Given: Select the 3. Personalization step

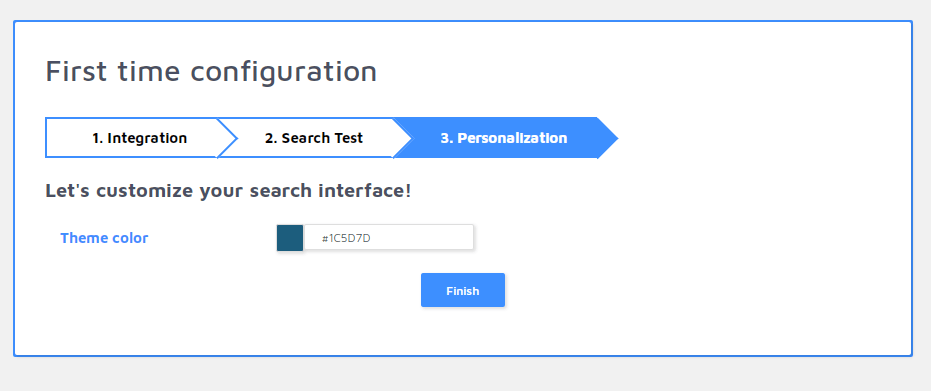Looking at the screenshot, I should click(x=504, y=138).
